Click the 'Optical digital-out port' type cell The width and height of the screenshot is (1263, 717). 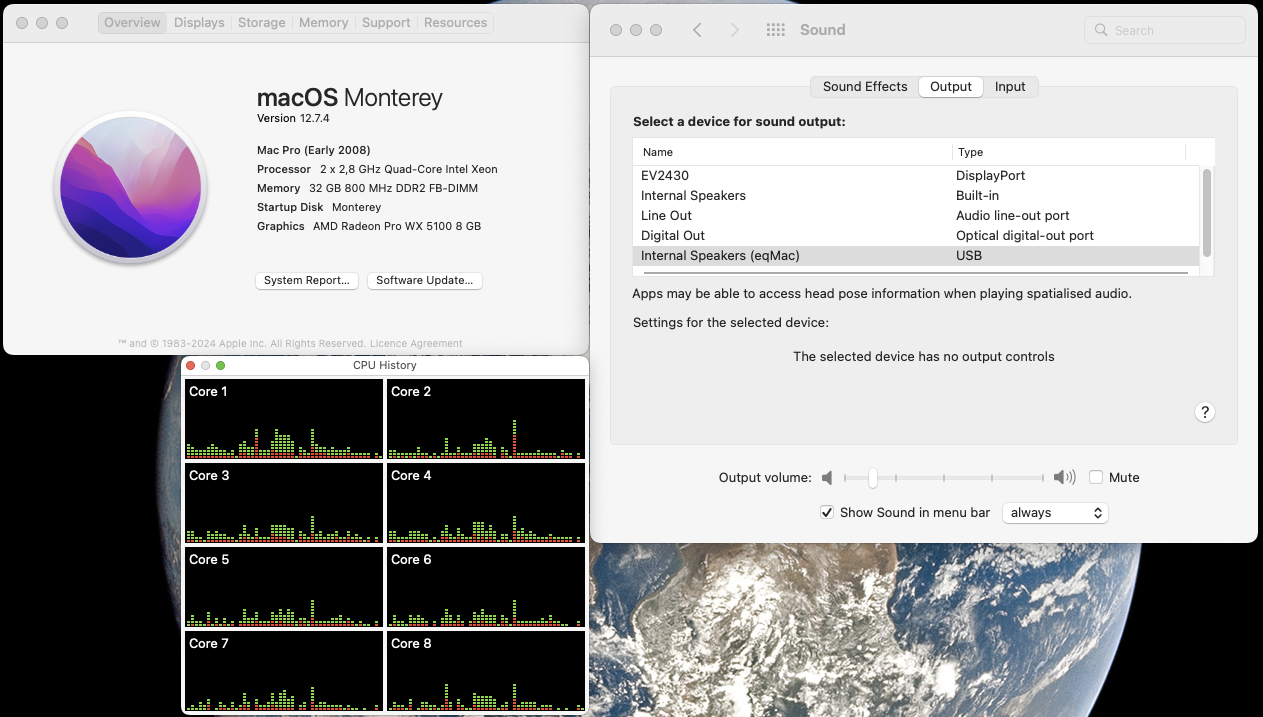point(1025,236)
